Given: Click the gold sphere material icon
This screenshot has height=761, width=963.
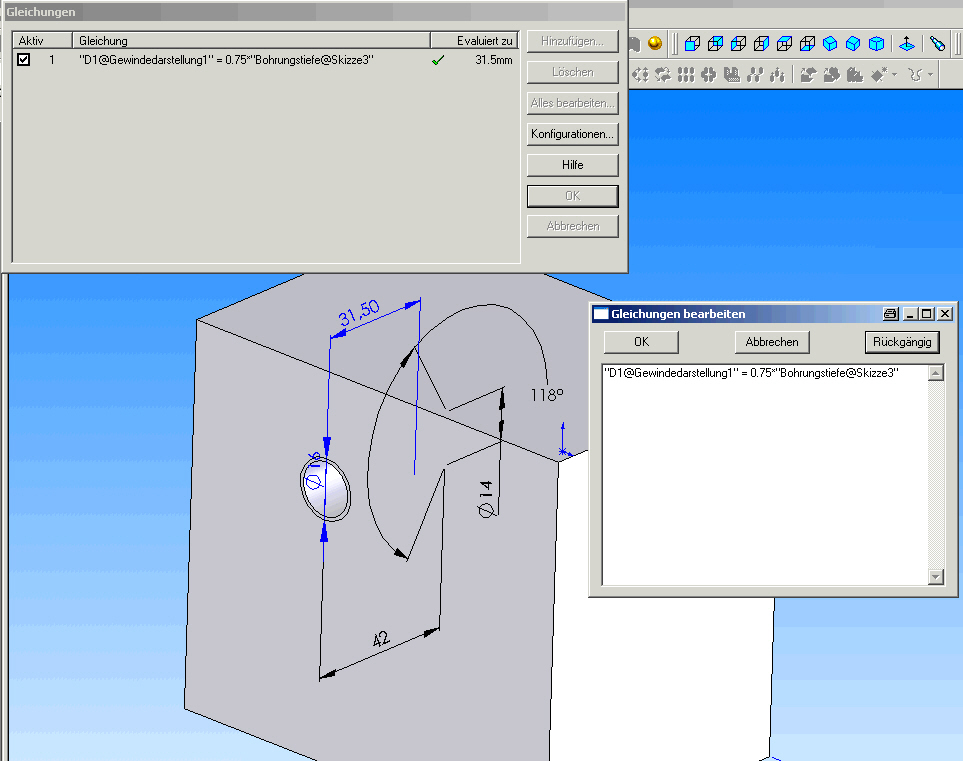Looking at the screenshot, I should point(655,43).
